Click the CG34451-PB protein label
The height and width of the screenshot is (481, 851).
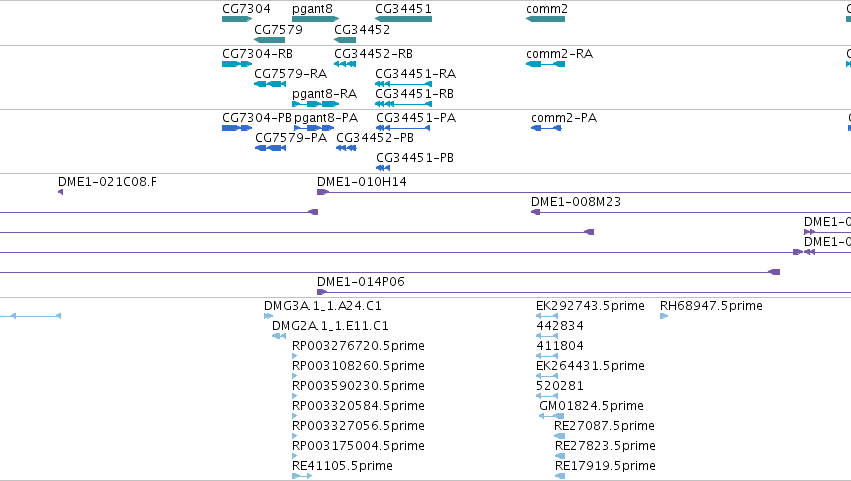[x=415, y=158]
